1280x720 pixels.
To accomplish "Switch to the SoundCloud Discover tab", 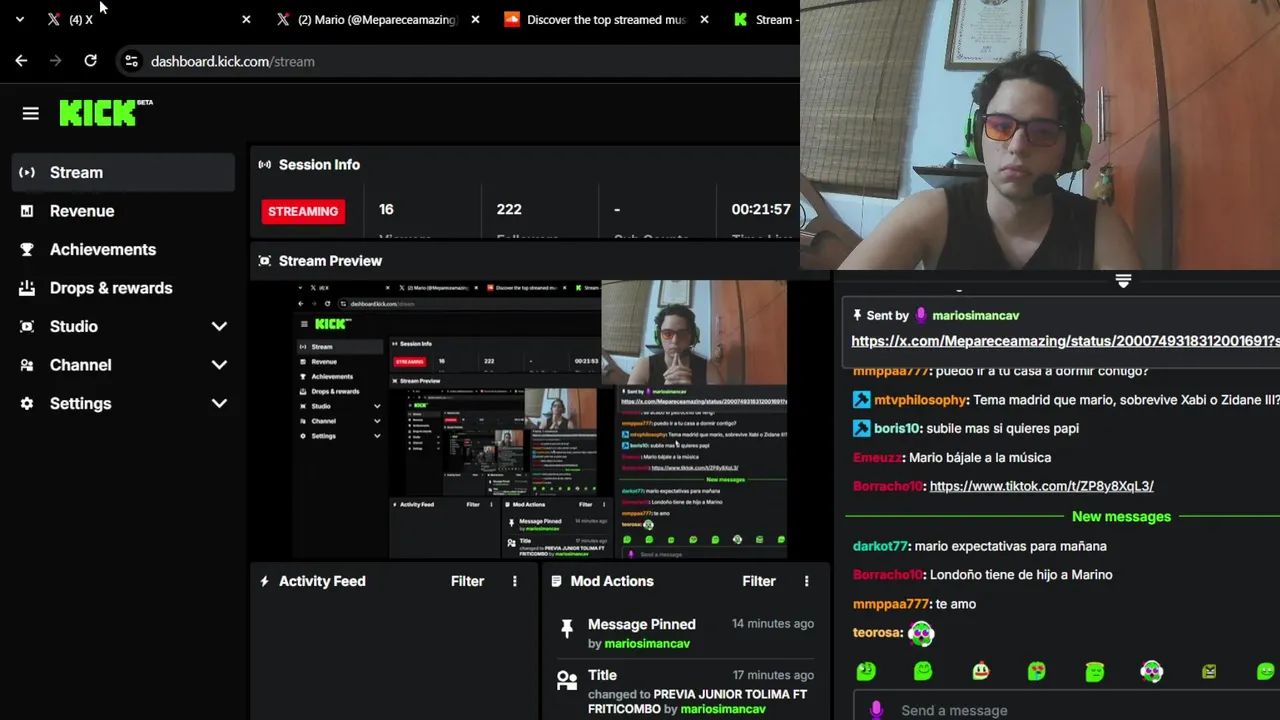I will (x=605, y=19).
